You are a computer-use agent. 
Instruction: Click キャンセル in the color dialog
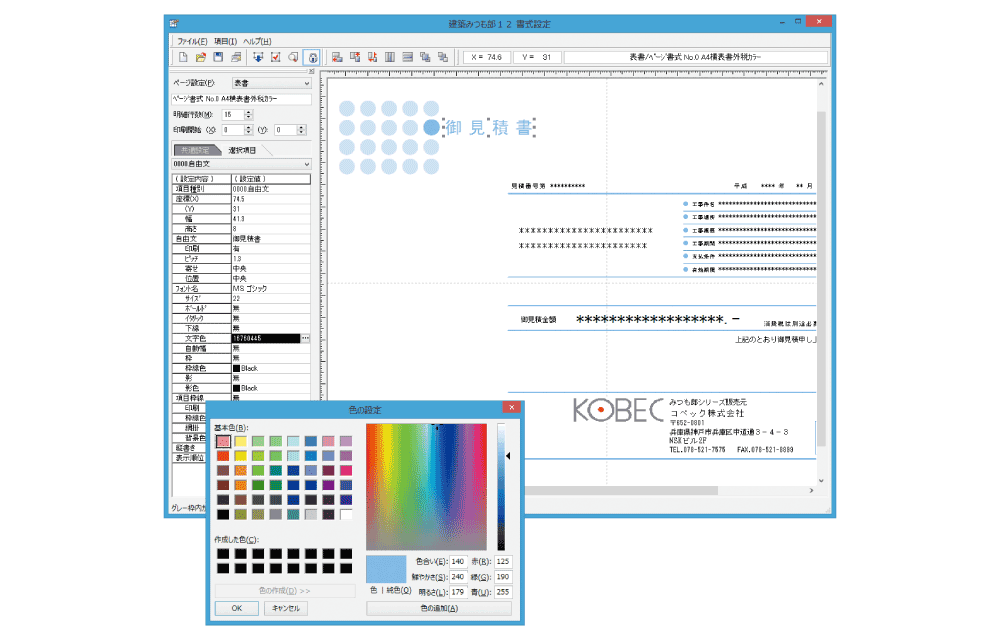pyautogui.click(x=286, y=608)
